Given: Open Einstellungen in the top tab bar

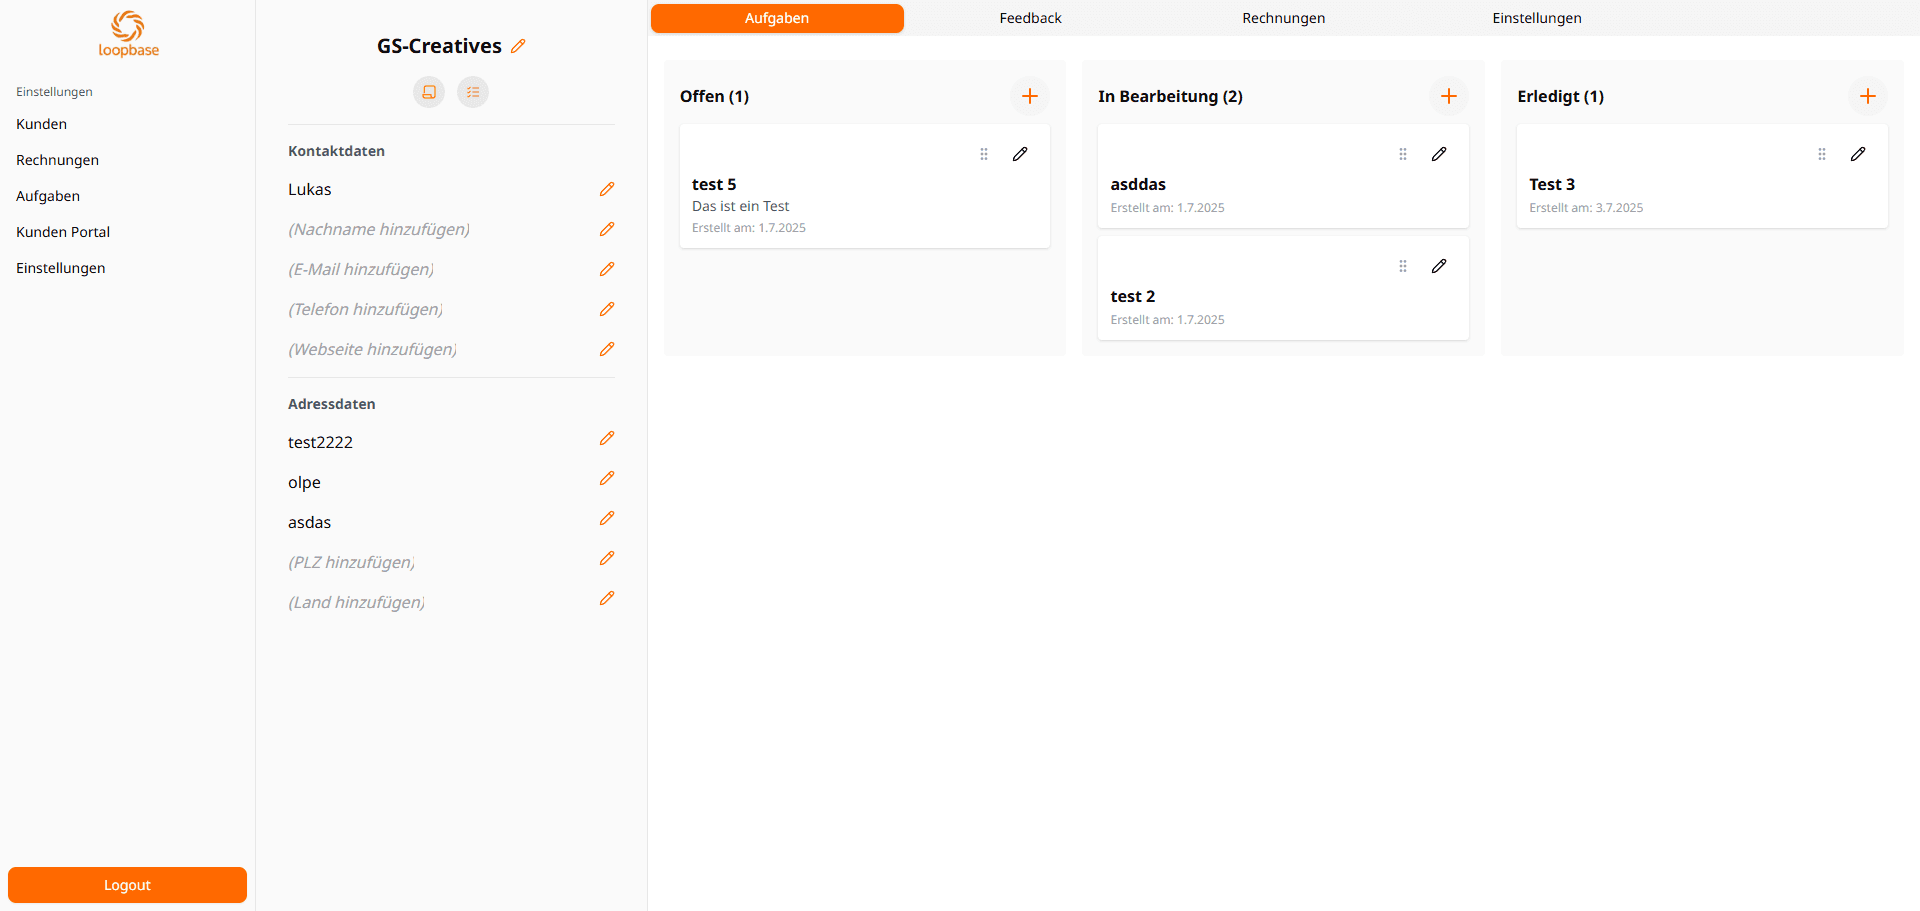Looking at the screenshot, I should pyautogui.click(x=1537, y=18).
